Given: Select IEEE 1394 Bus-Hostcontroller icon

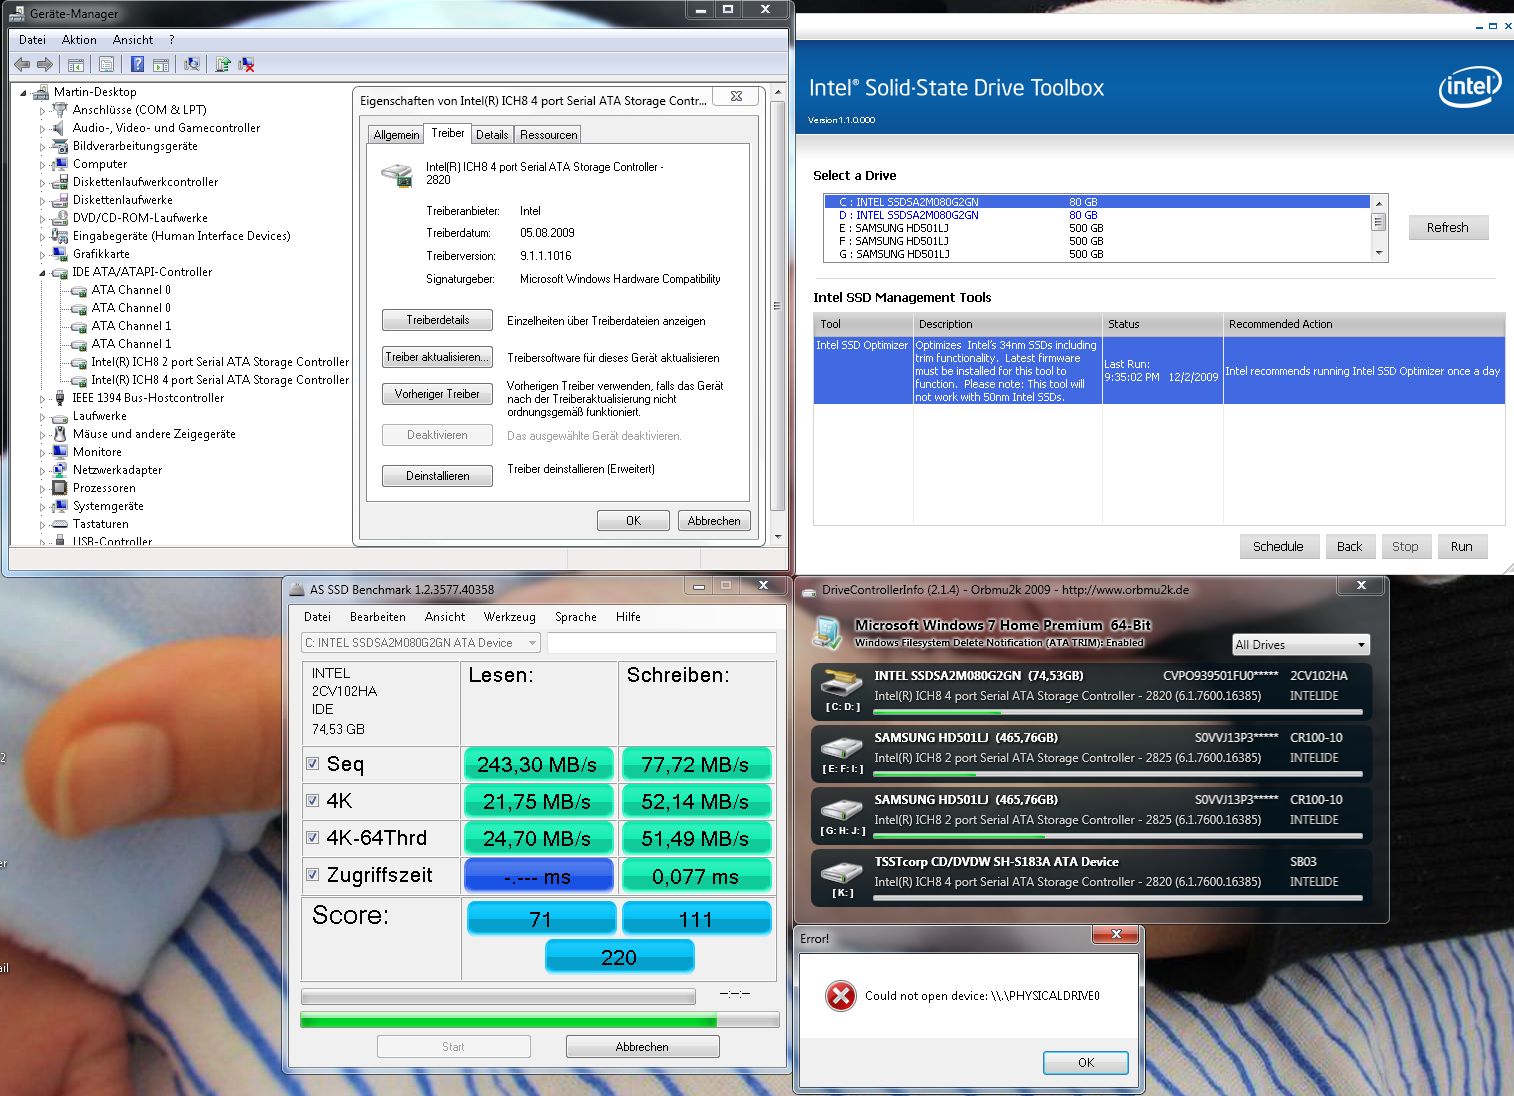Looking at the screenshot, I should point(60,398).
